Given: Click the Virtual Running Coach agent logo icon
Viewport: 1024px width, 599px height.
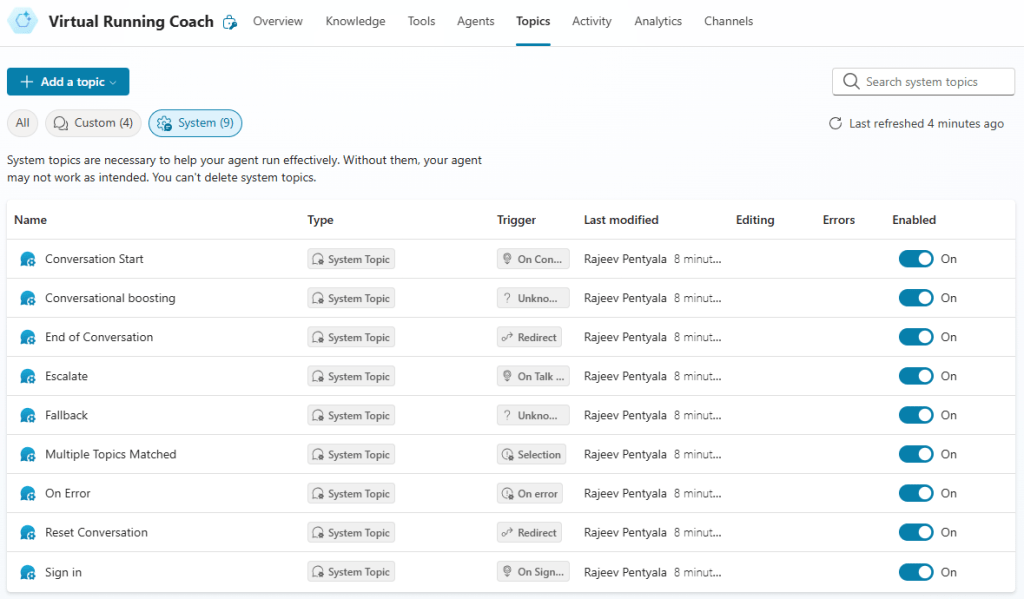Looking at the screenshot, I should coord(23,21).
